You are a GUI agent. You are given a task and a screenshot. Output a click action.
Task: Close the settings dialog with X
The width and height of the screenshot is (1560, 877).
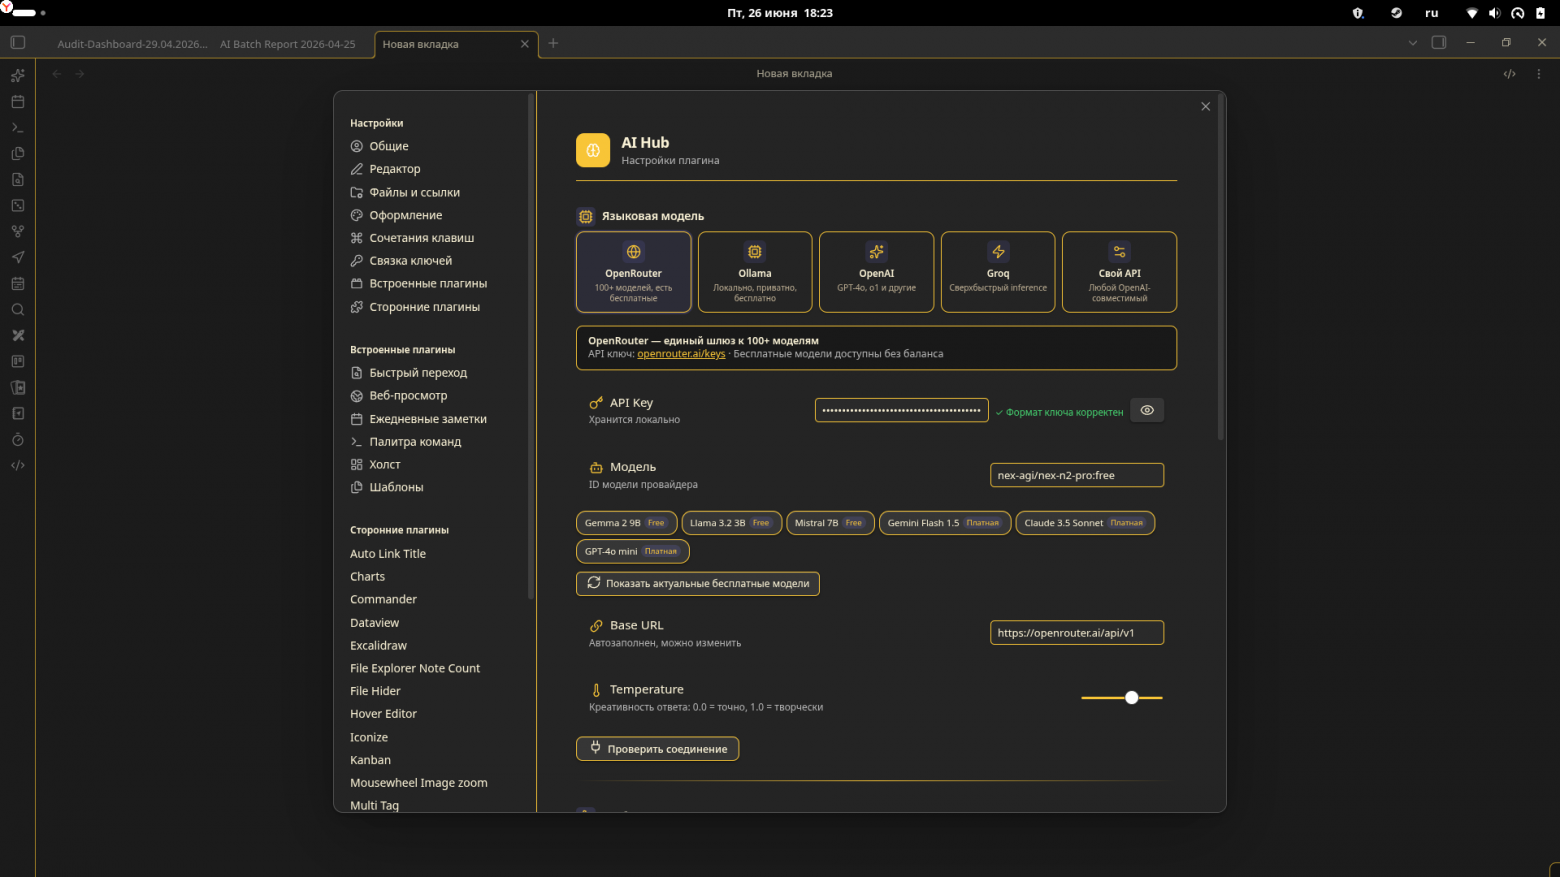[1205, 107]
